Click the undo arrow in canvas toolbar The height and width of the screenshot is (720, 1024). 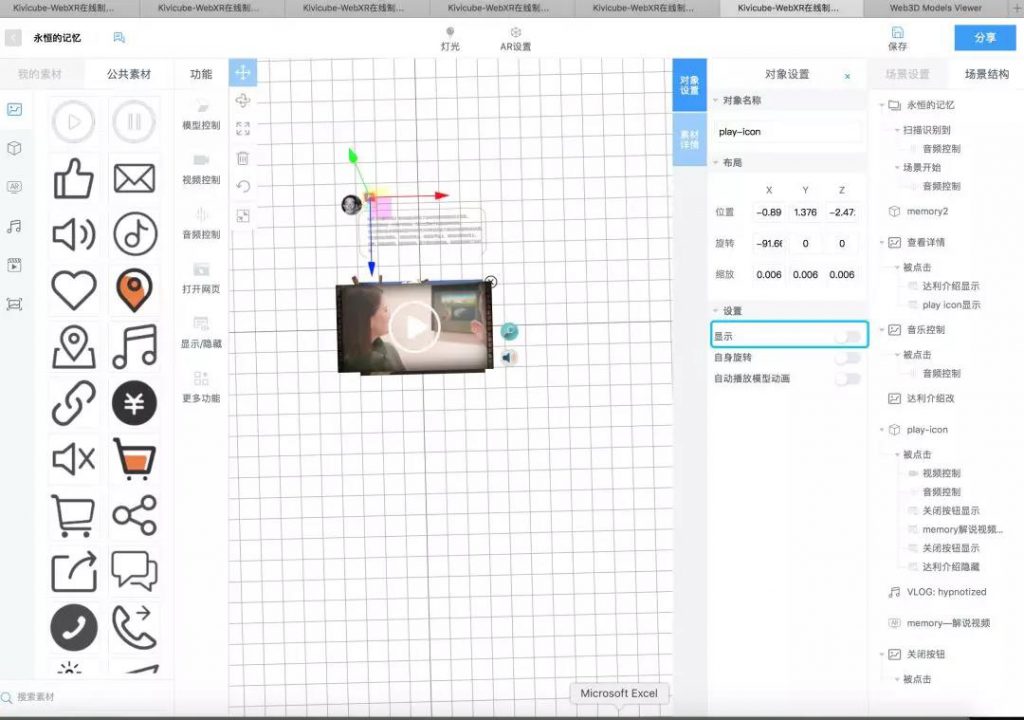[x=242, y=186]
